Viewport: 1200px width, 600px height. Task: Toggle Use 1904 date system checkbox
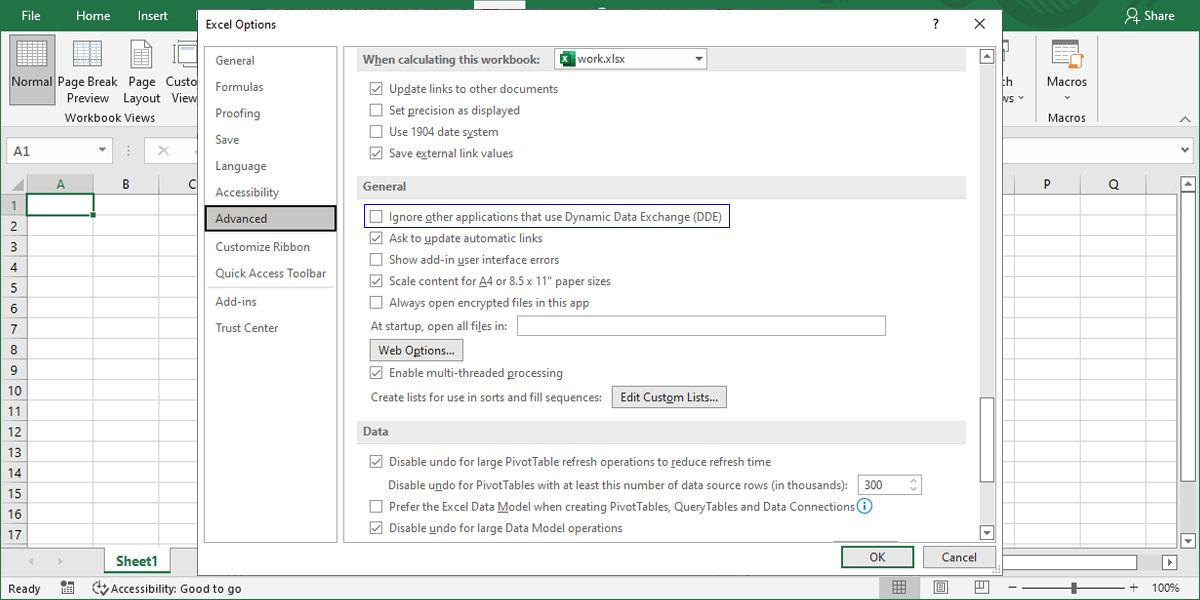tap(376, 132)
